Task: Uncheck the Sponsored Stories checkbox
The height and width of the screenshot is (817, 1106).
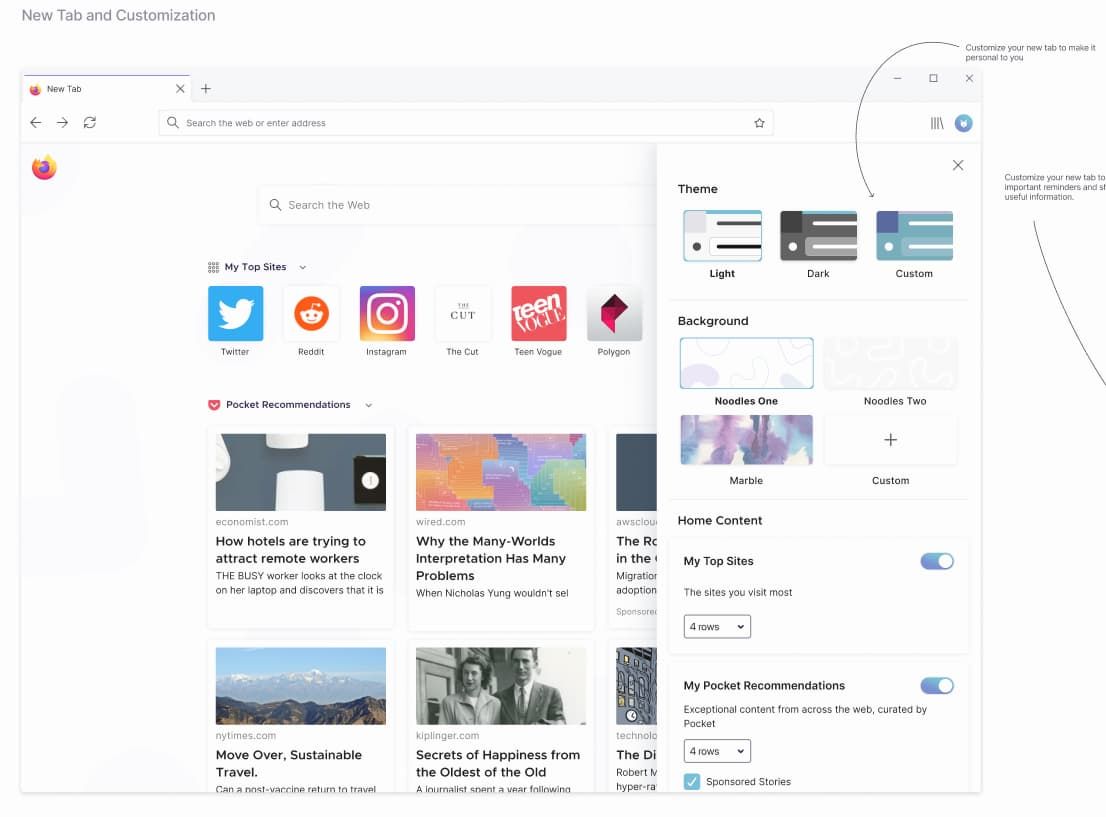Action: pos(692,781)
